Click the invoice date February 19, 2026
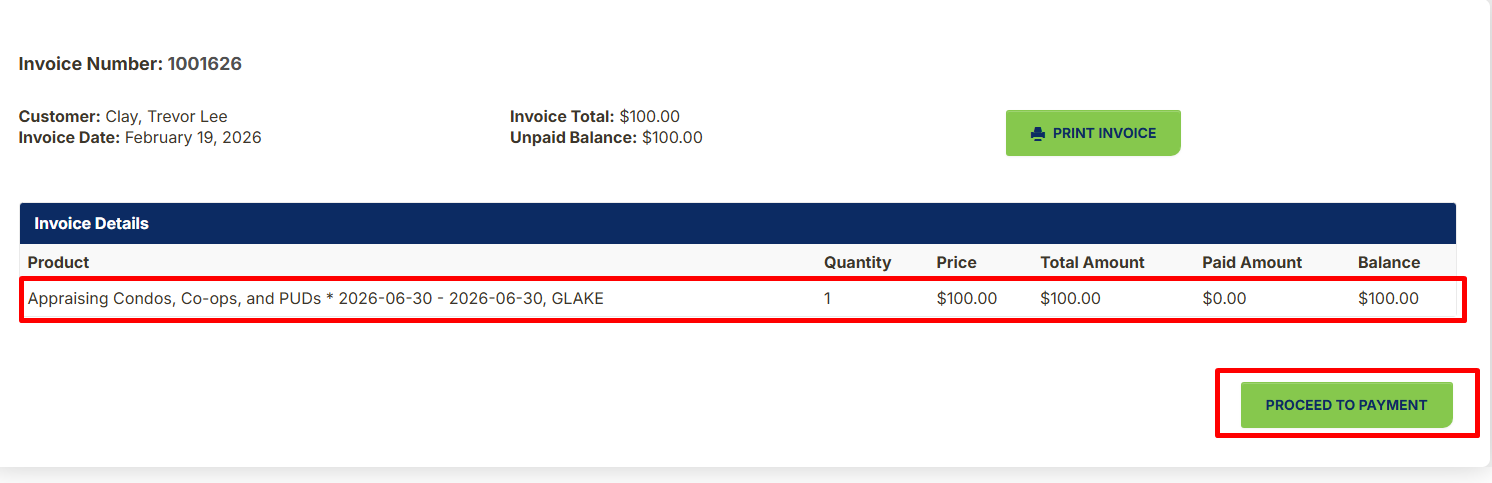Viewport: 1492px width, 483px height. pos(193,137)
